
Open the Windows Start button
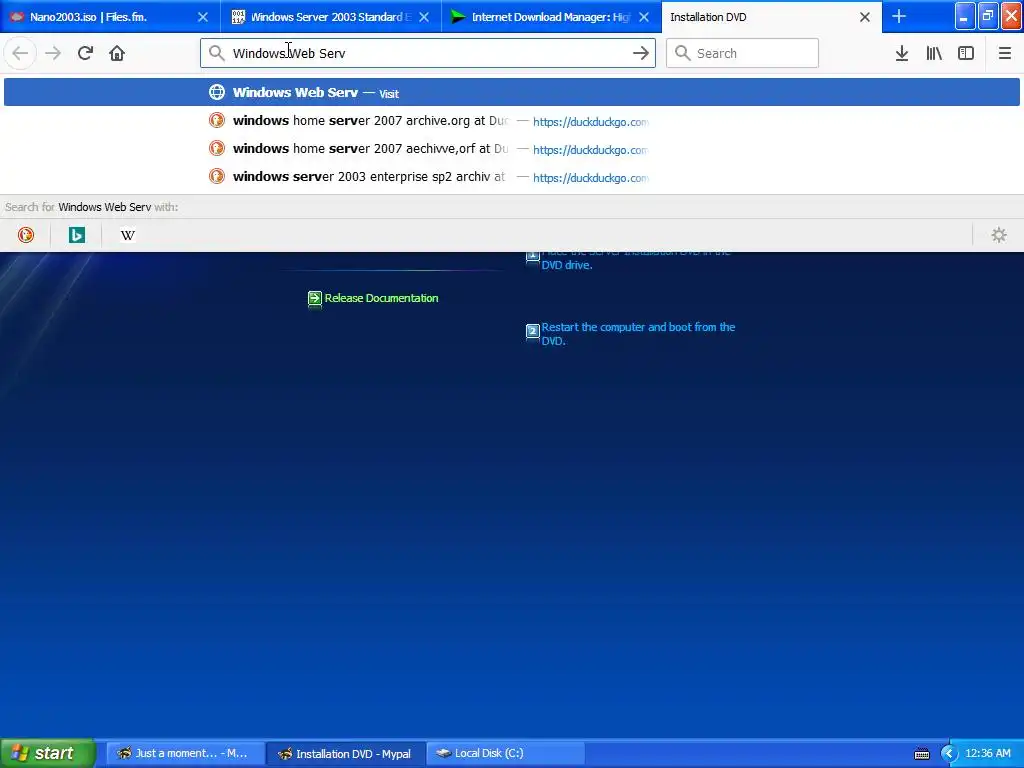(x=47, y=753)
